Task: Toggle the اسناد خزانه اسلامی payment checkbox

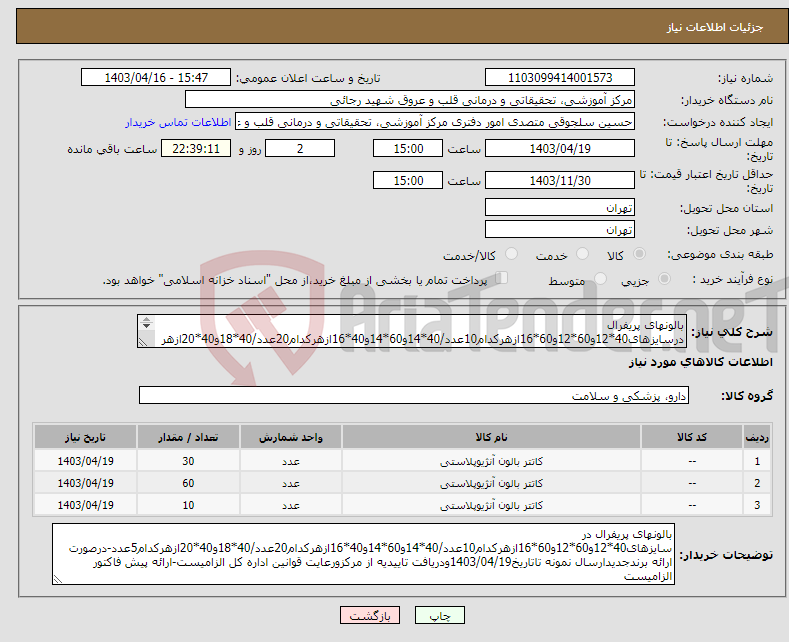Action: pyautogui.click(x=502, y=278)
